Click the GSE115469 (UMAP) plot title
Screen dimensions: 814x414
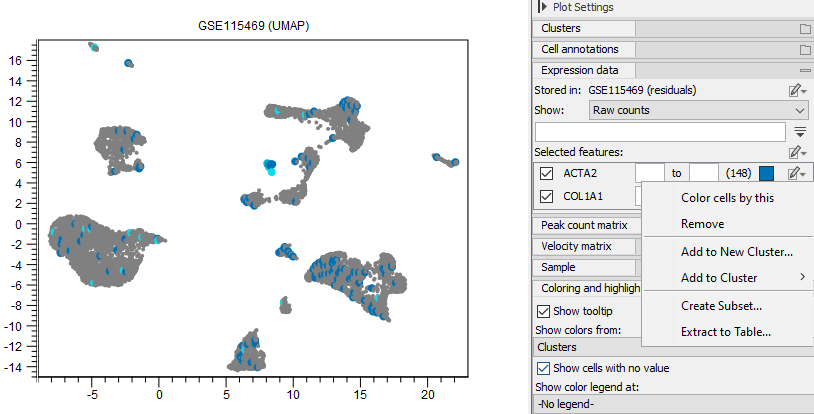pyautogui.click(x=253, y=25)
